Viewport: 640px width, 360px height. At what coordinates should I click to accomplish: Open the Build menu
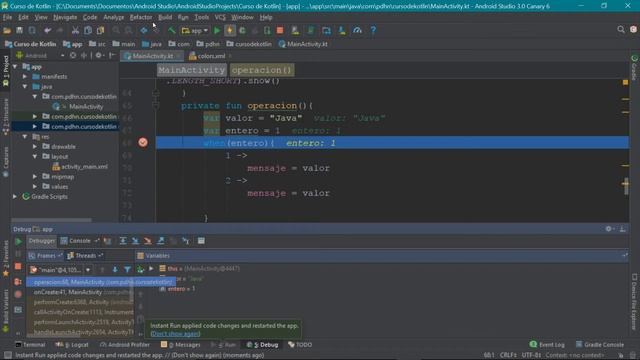tap(165, 17)
